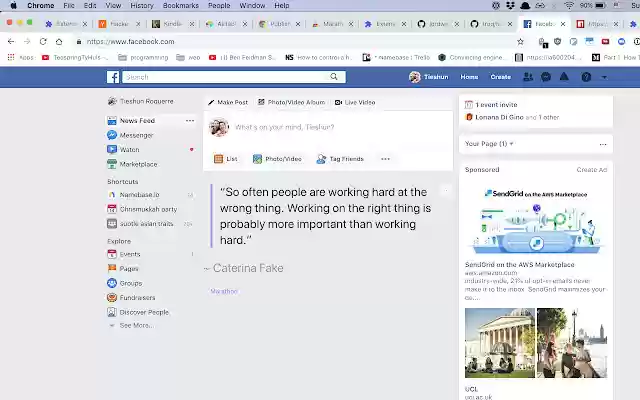Open programming bookmarks folder
This screenshot has width=640, height=400.
(x=143, y=58)
